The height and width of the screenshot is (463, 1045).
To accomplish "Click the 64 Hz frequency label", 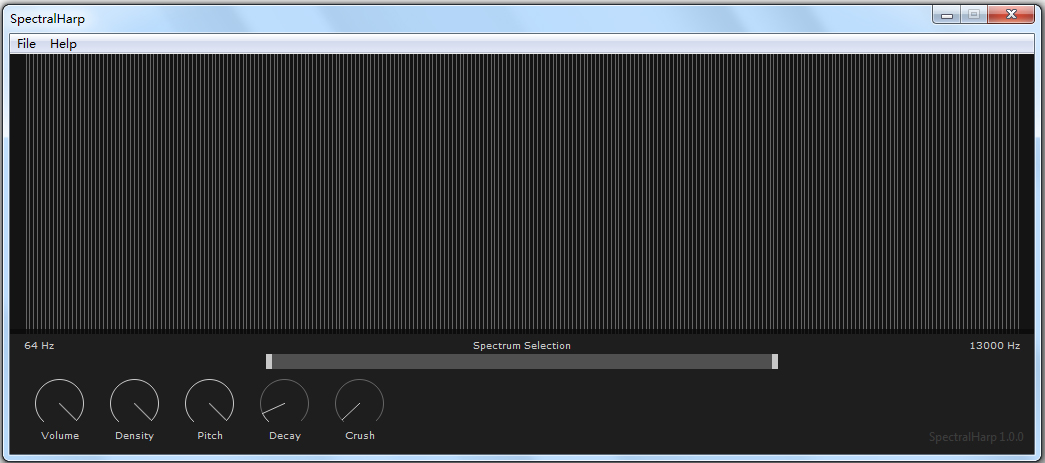I will (39, 346).
